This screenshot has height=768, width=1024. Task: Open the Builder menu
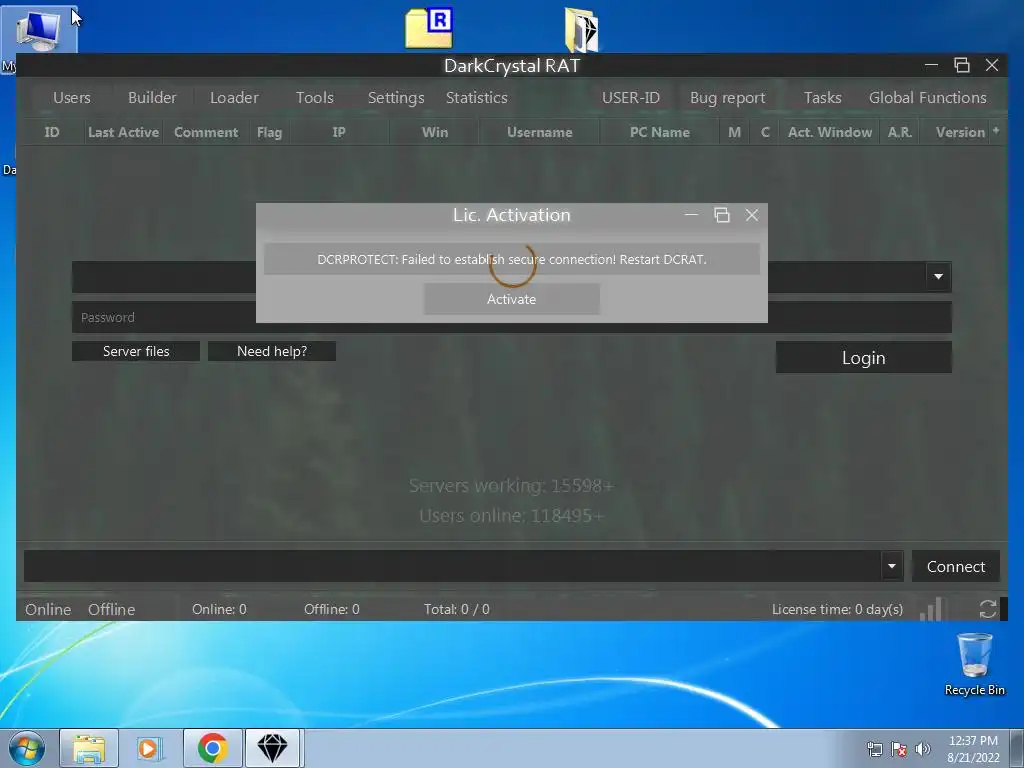(152, 98)
